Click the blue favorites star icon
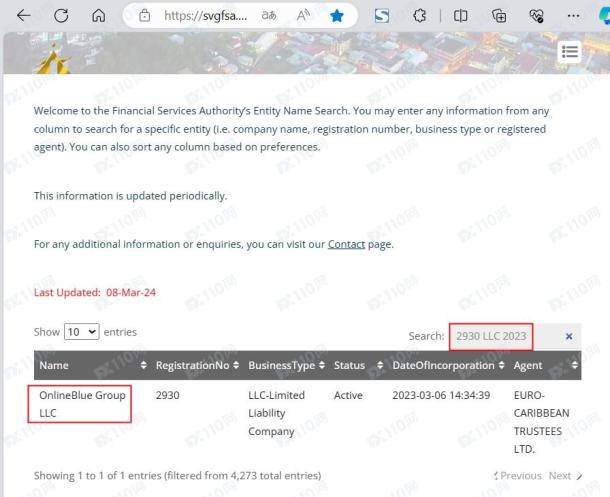 point(337,16)
